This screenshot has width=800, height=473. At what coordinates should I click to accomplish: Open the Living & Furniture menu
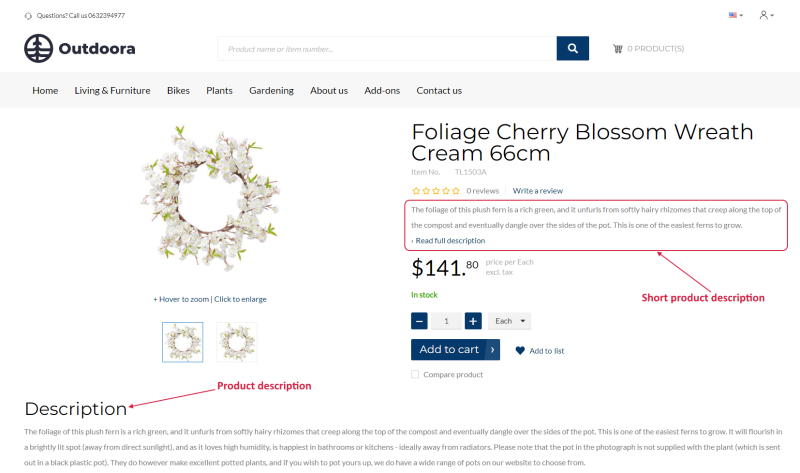(112, 90)
